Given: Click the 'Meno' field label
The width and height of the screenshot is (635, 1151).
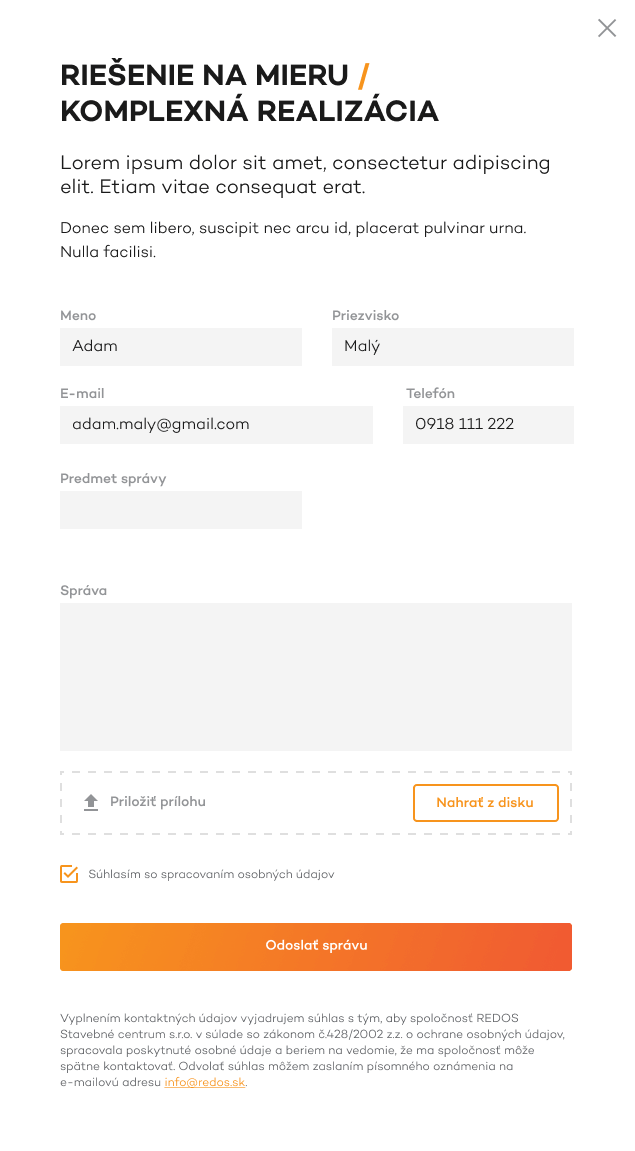Looking at the screenshot, I should coord(78,316).
